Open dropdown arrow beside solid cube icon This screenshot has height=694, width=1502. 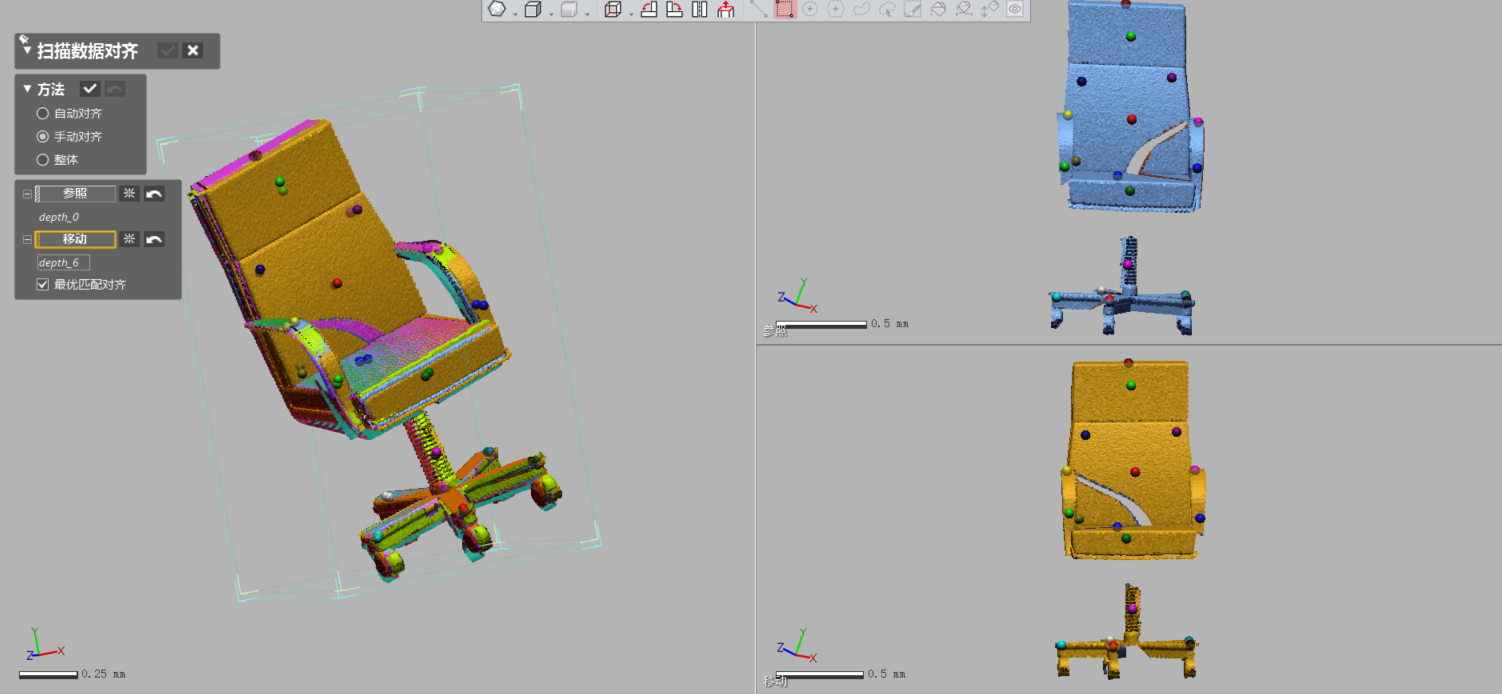coord(551,13)
